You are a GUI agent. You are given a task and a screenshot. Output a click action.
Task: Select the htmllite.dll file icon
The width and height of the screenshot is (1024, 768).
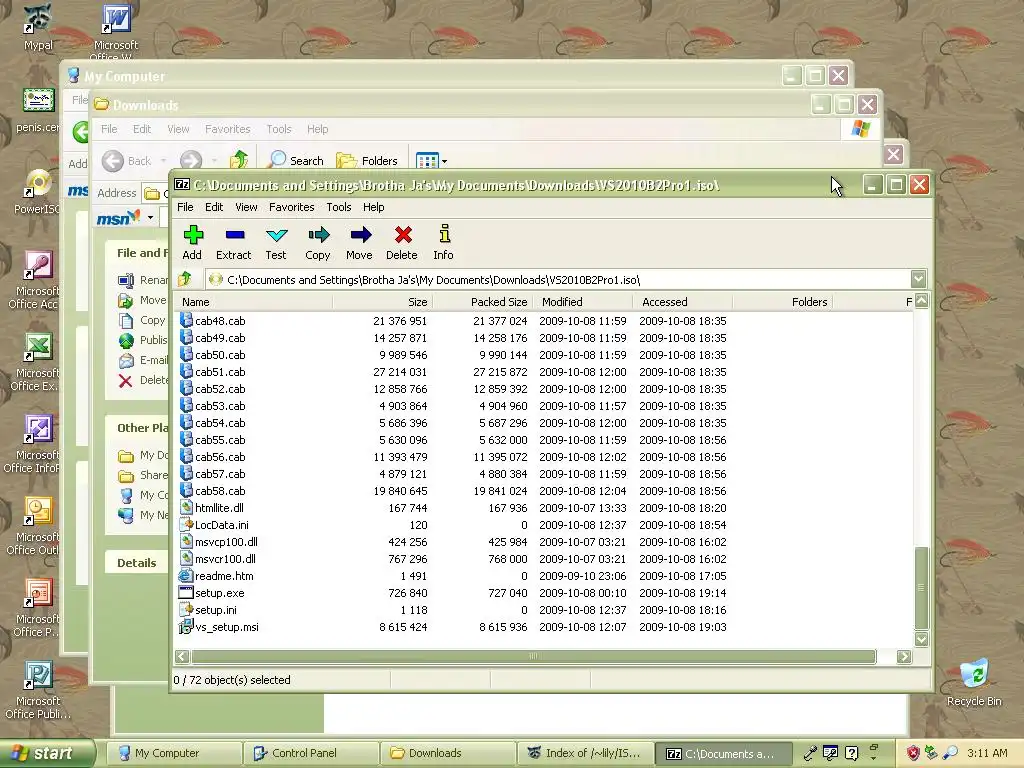pyautogui.click(x=185, y=507)
